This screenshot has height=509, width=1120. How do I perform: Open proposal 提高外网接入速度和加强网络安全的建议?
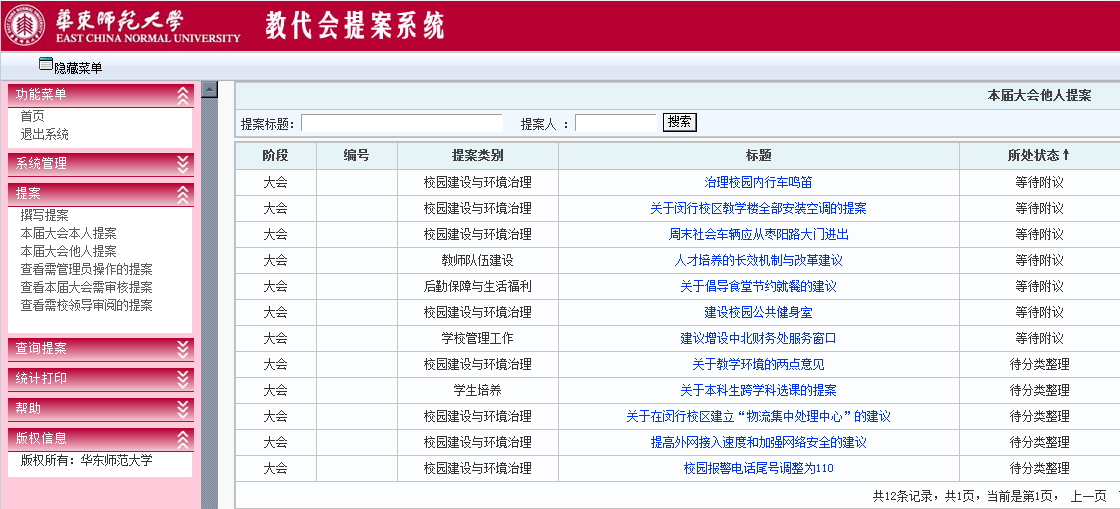pyautogui.click(x=758, y=443)
